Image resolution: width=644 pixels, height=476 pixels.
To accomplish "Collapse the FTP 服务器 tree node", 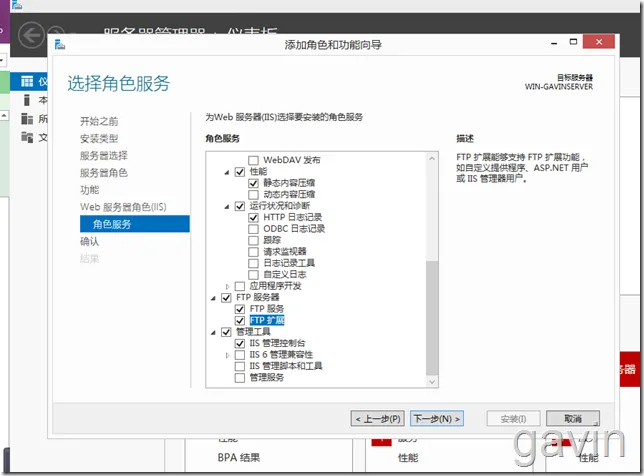I will pyautogui.click(x=213, y=298).
